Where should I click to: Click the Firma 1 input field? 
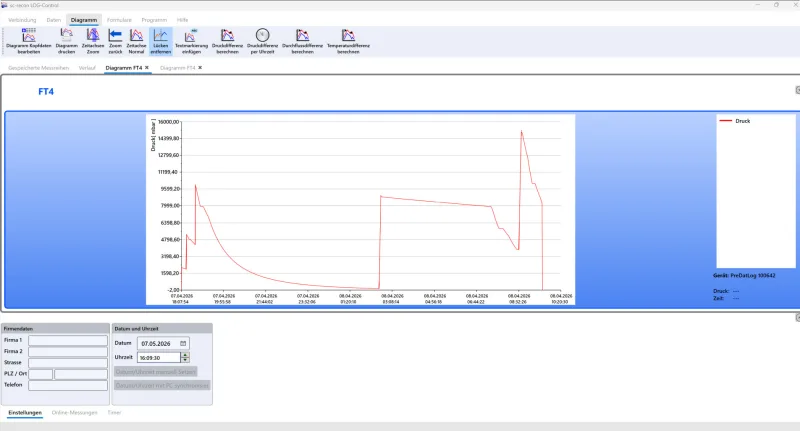[68, 340]
